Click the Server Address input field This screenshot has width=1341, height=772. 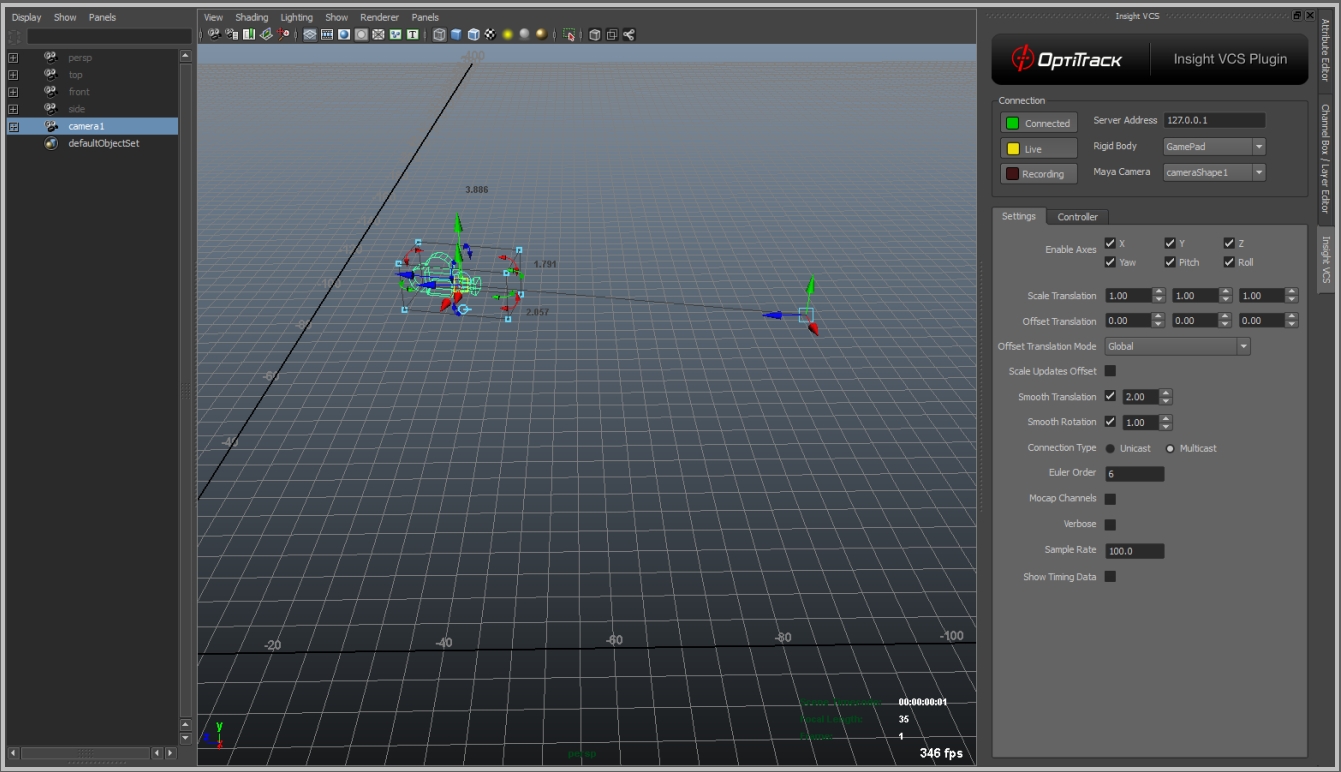(x=1213, y=120)
